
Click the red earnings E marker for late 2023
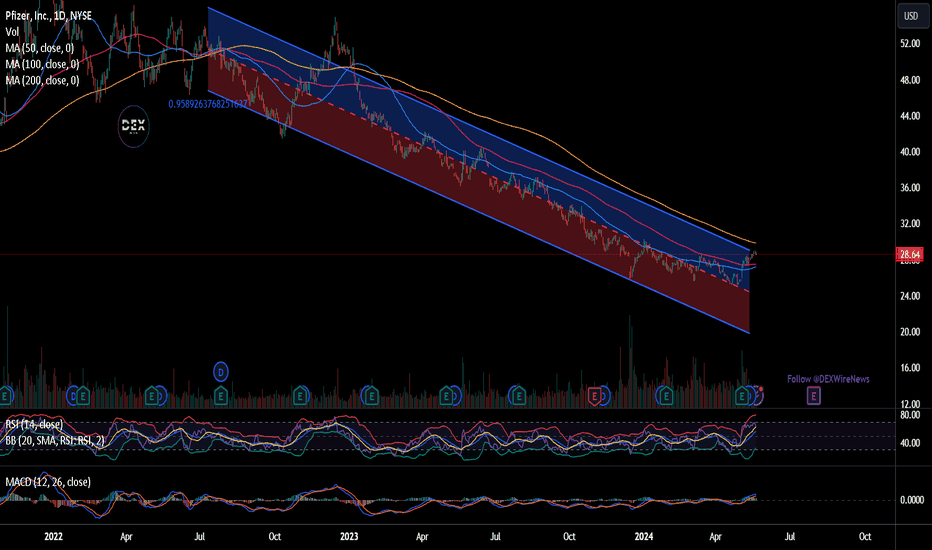594,396
